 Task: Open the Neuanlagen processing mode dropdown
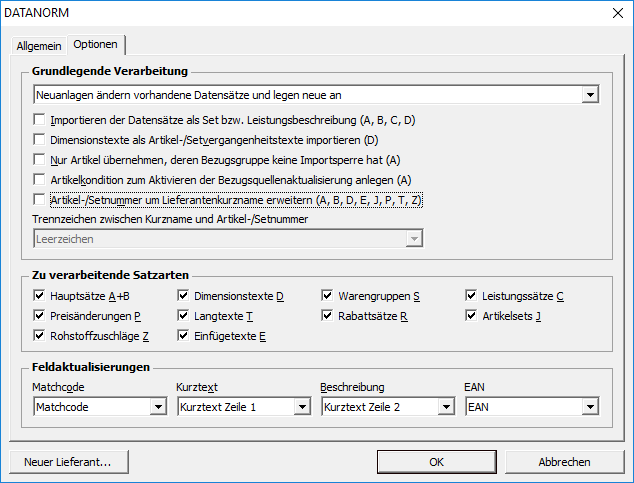590,95
